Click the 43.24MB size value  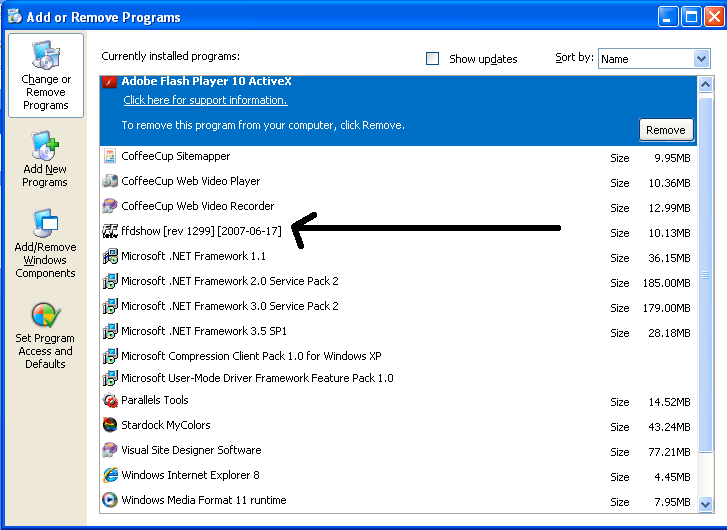click(x=669, y=427)
